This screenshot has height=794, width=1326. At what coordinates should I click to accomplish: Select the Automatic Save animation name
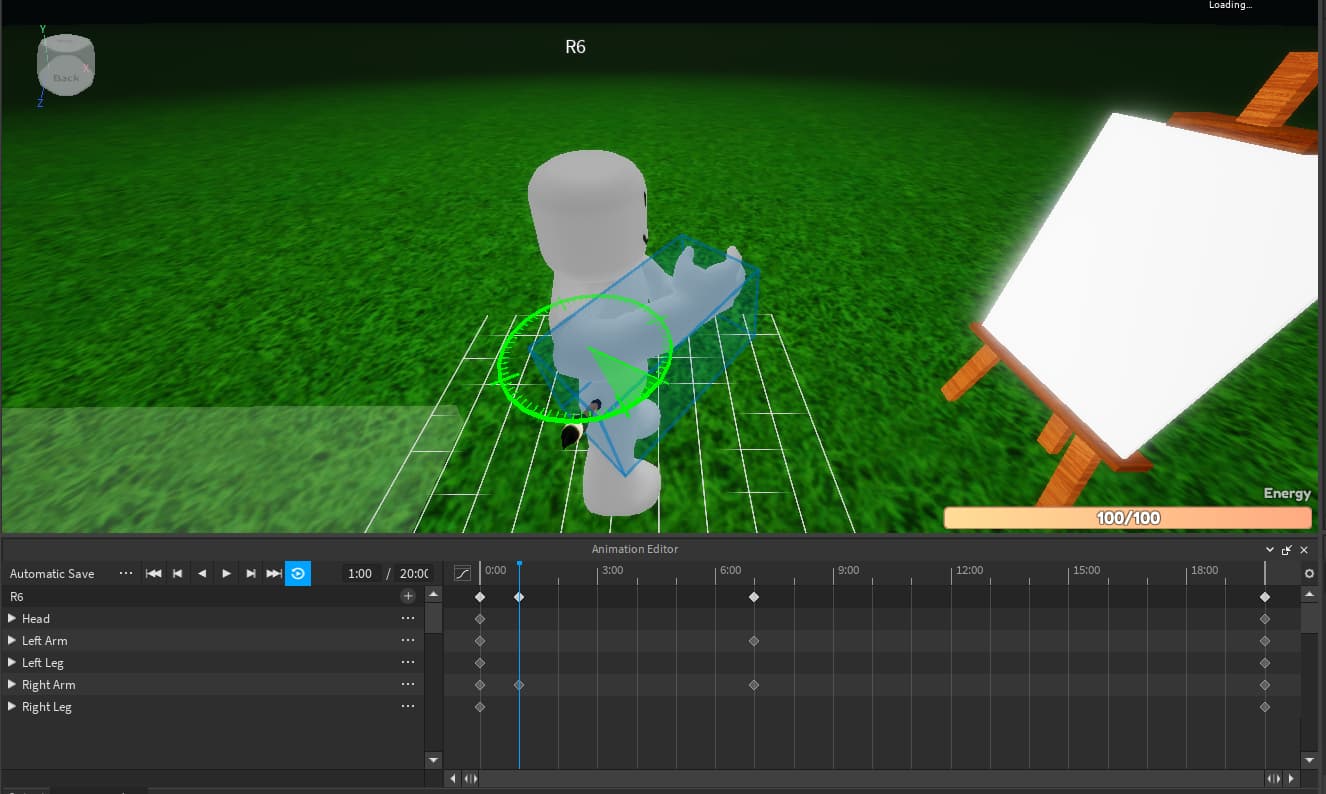[52, 573]
